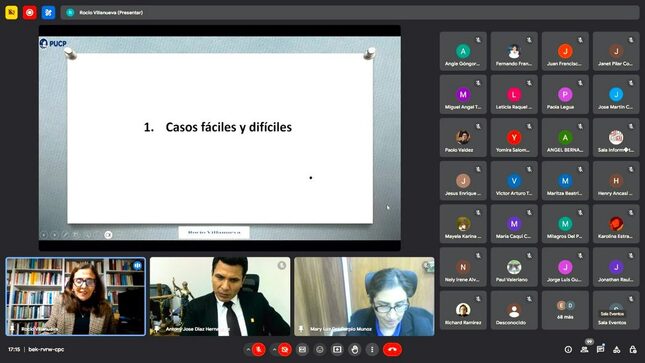Viewport: 645px width, 363px height.
Task: Unmute the microphone with the red mic button
Action: point(259,349)
